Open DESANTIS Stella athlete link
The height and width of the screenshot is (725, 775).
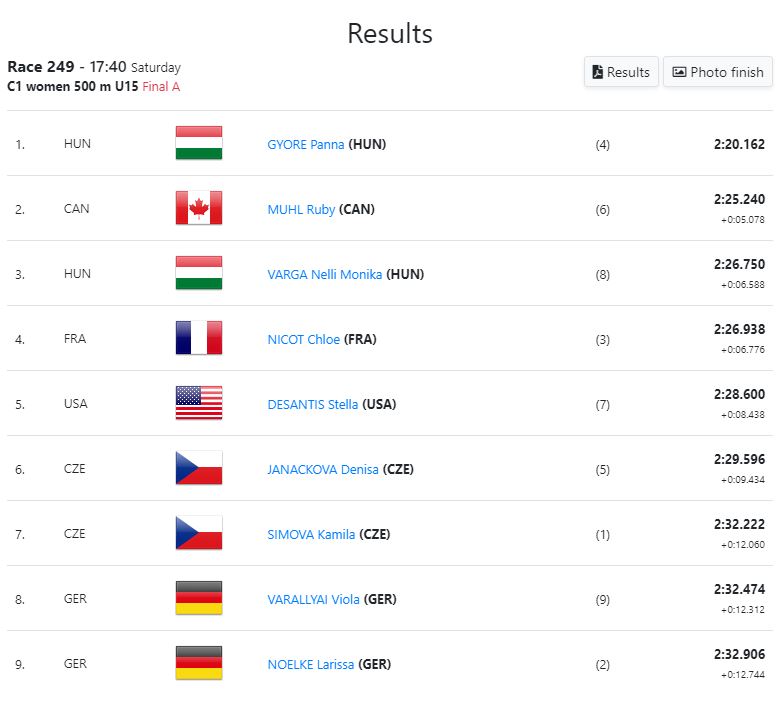[x=312, y=404]
